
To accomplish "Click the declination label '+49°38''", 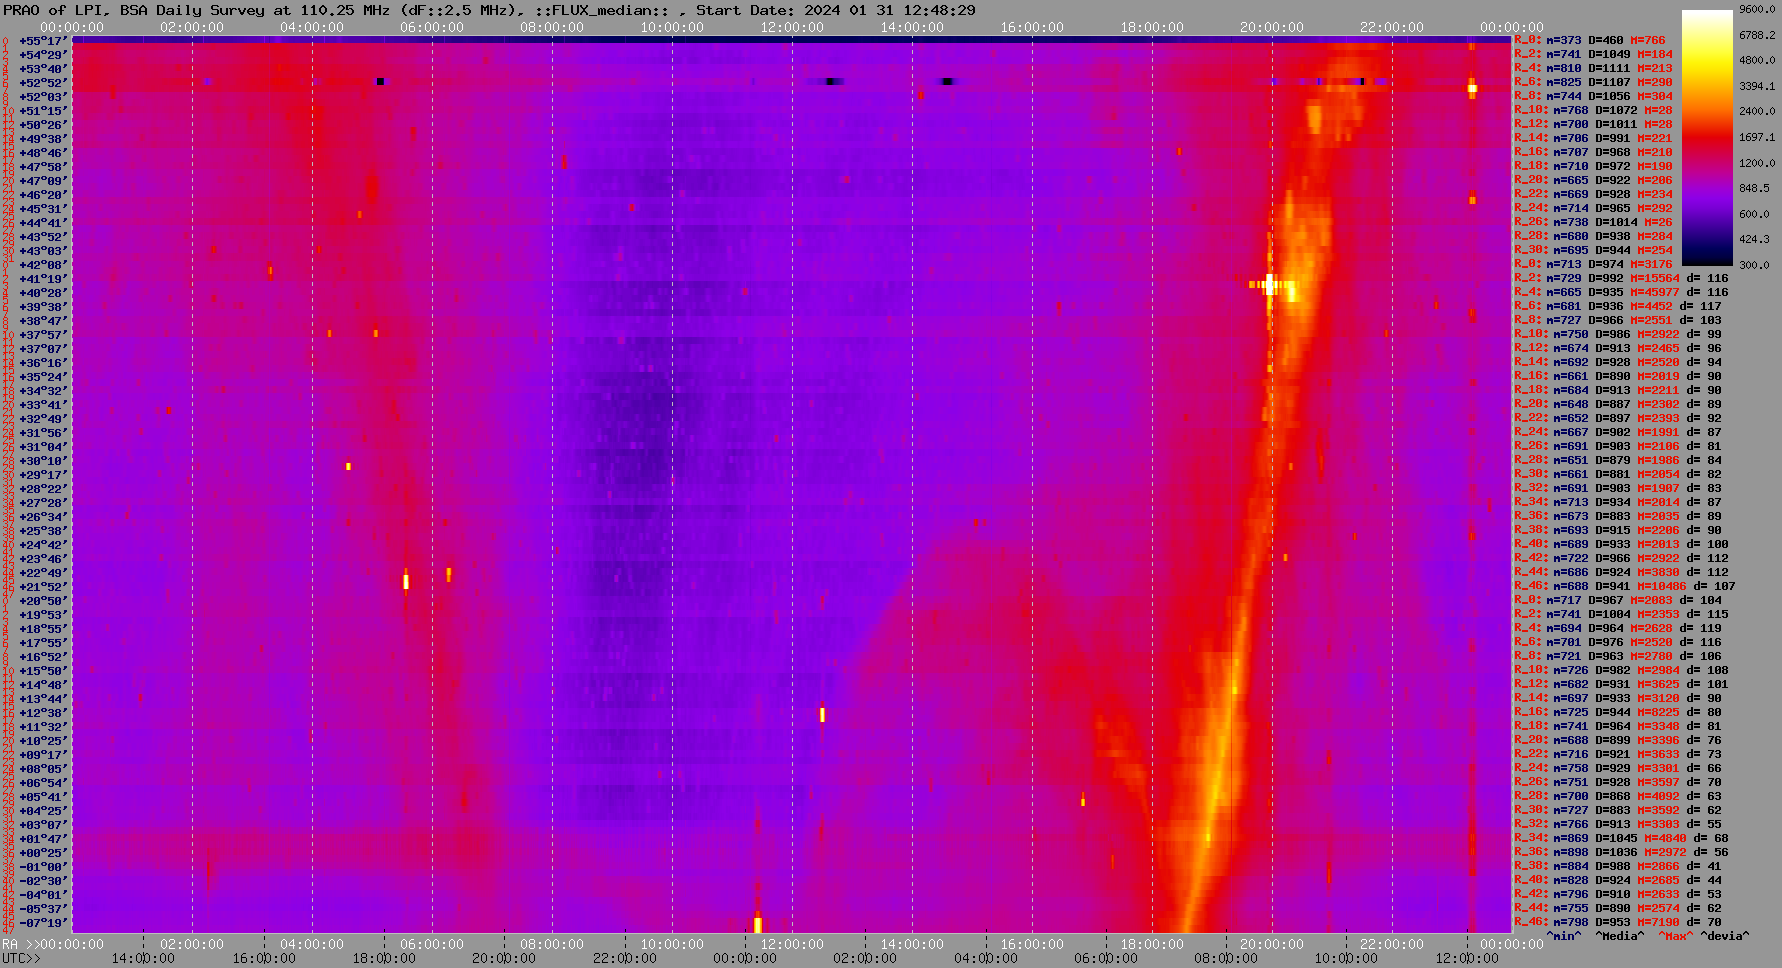I will pos(42,139).
